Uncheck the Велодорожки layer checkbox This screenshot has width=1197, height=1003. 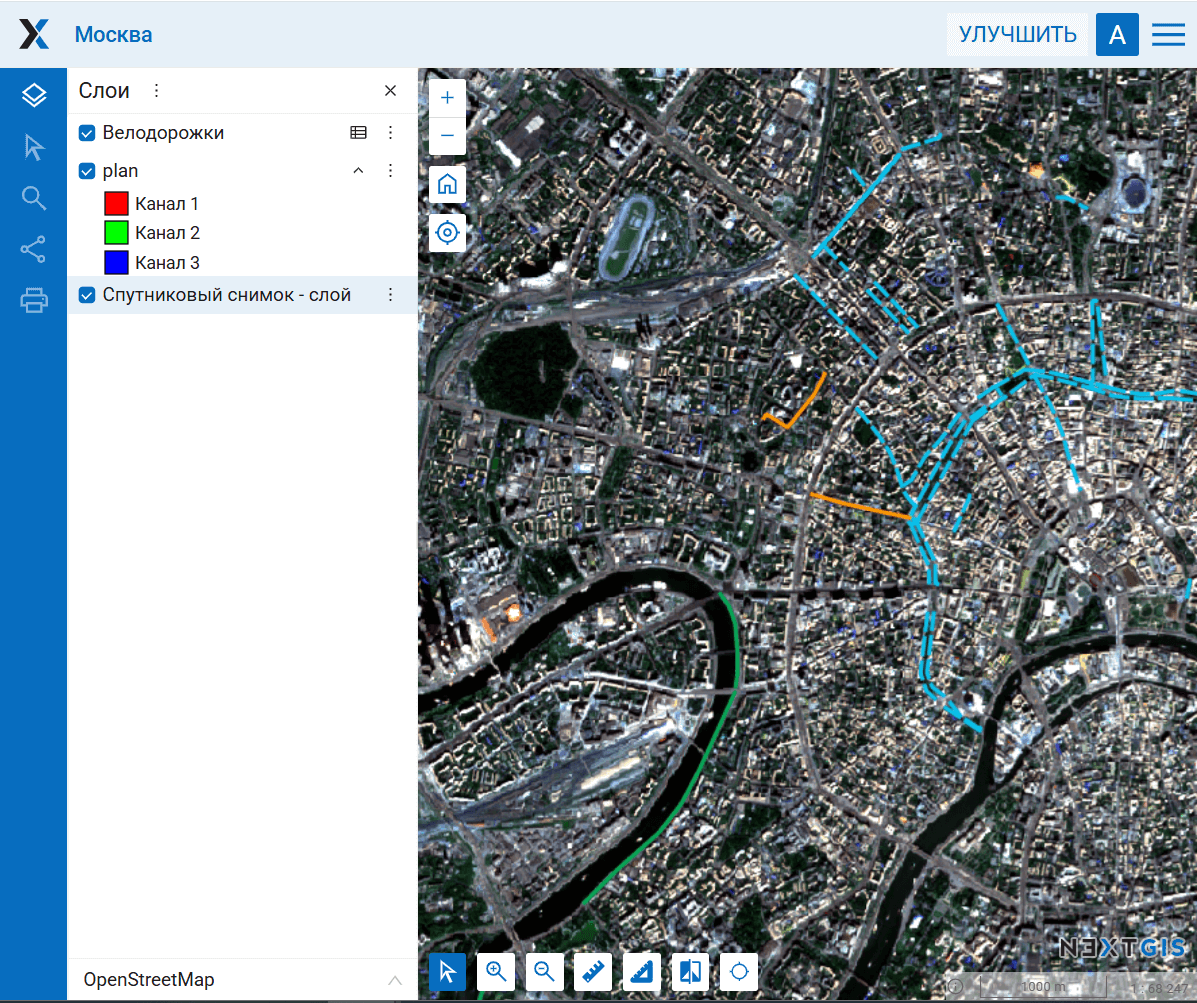pyautogui.click(x=87, y=133)
